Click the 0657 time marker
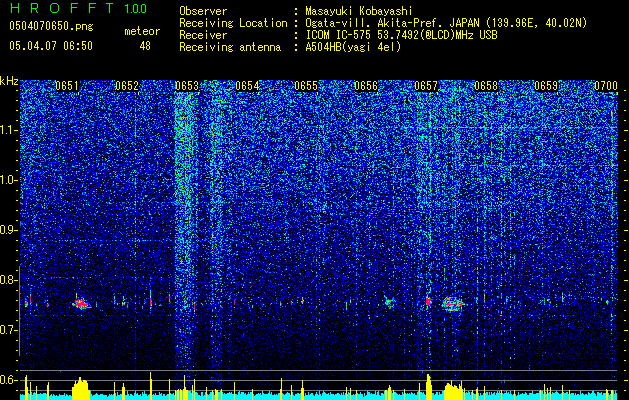Image resolution: width=629 pixels, height=400 pixels. click(426, 86)
